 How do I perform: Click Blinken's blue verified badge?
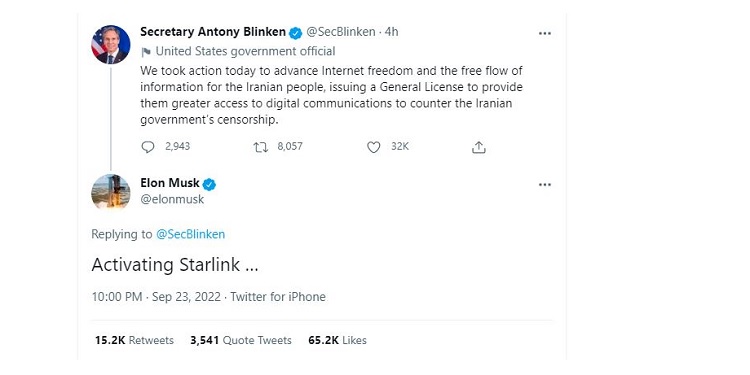coord(296,33)
